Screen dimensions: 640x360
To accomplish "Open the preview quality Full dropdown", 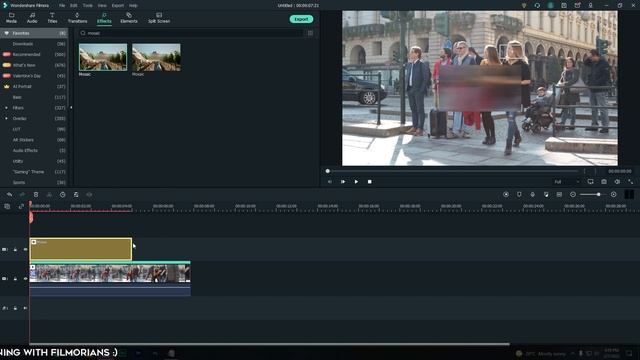I will tap(567, 182).
